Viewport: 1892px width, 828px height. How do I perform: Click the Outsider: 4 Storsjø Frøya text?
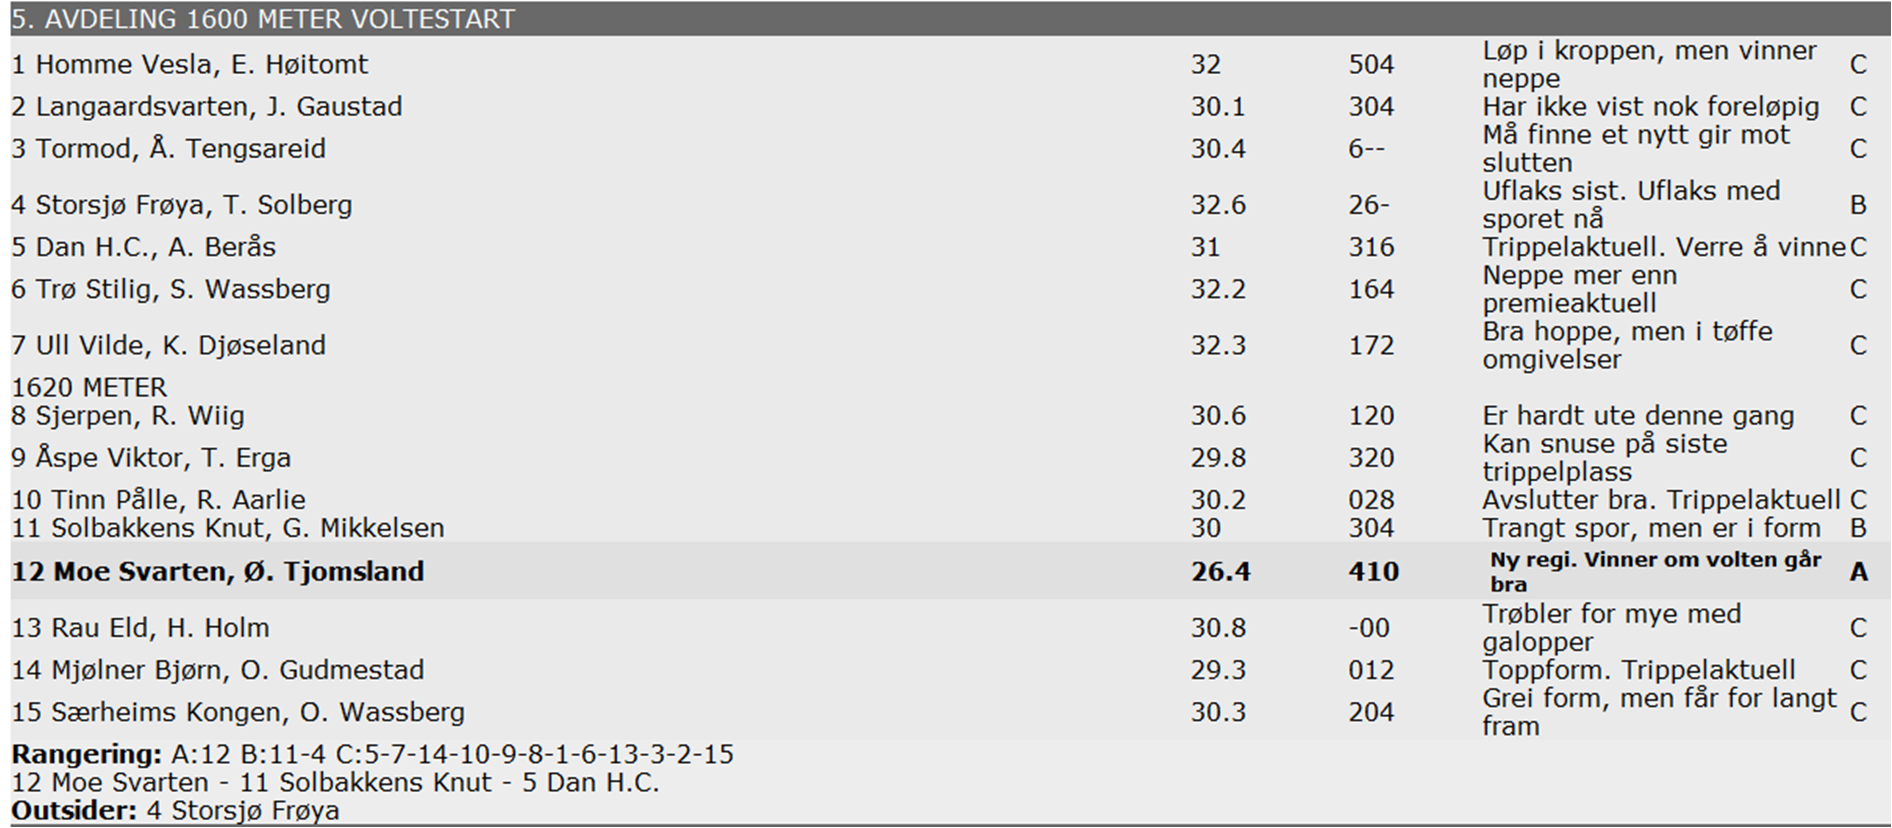176,810
